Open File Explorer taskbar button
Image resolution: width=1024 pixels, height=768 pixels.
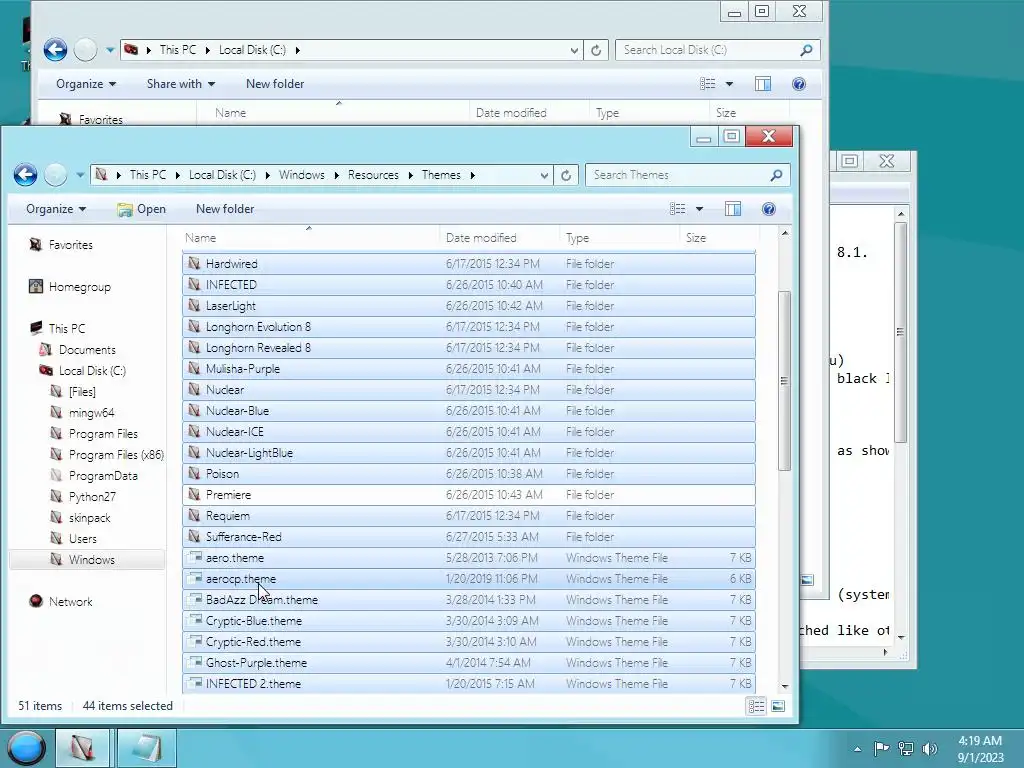(82, 748)
